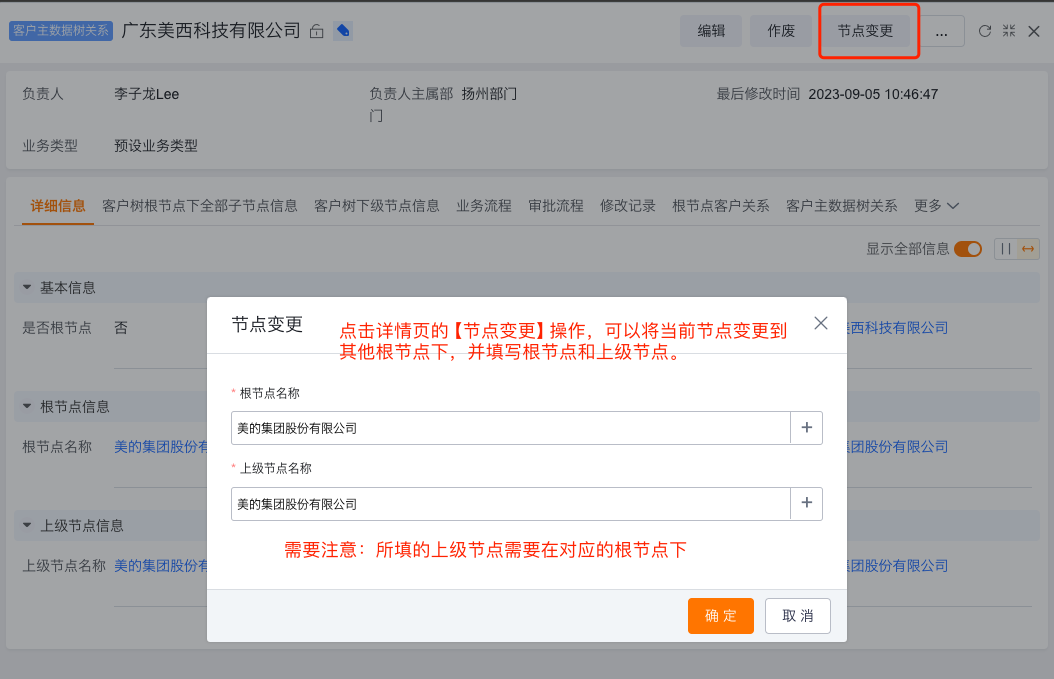Open 审批流程 tab
Image resolution: width=1054 pixels, height=679 pixels.
556,206
